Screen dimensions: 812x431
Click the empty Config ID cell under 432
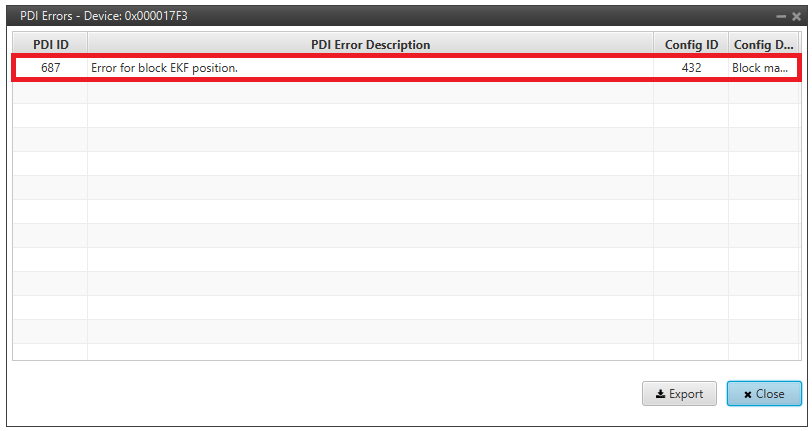(x=691, y=92)
